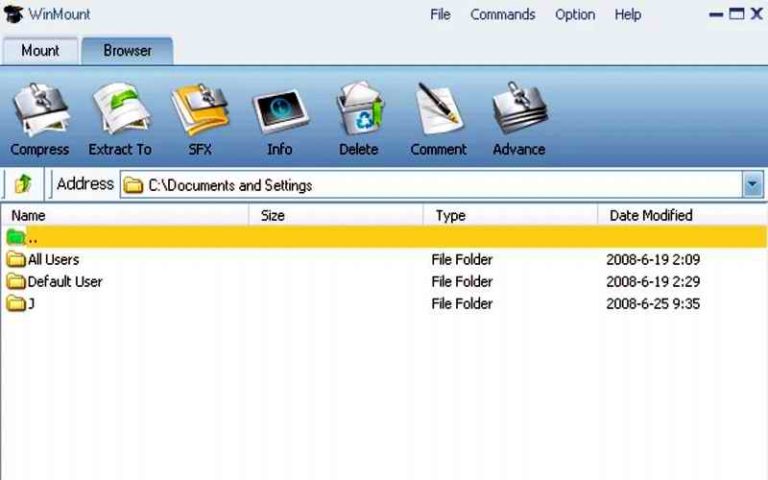Open the Option menu
This screenshot has height=480, width=768.
(x=575, y=15)
